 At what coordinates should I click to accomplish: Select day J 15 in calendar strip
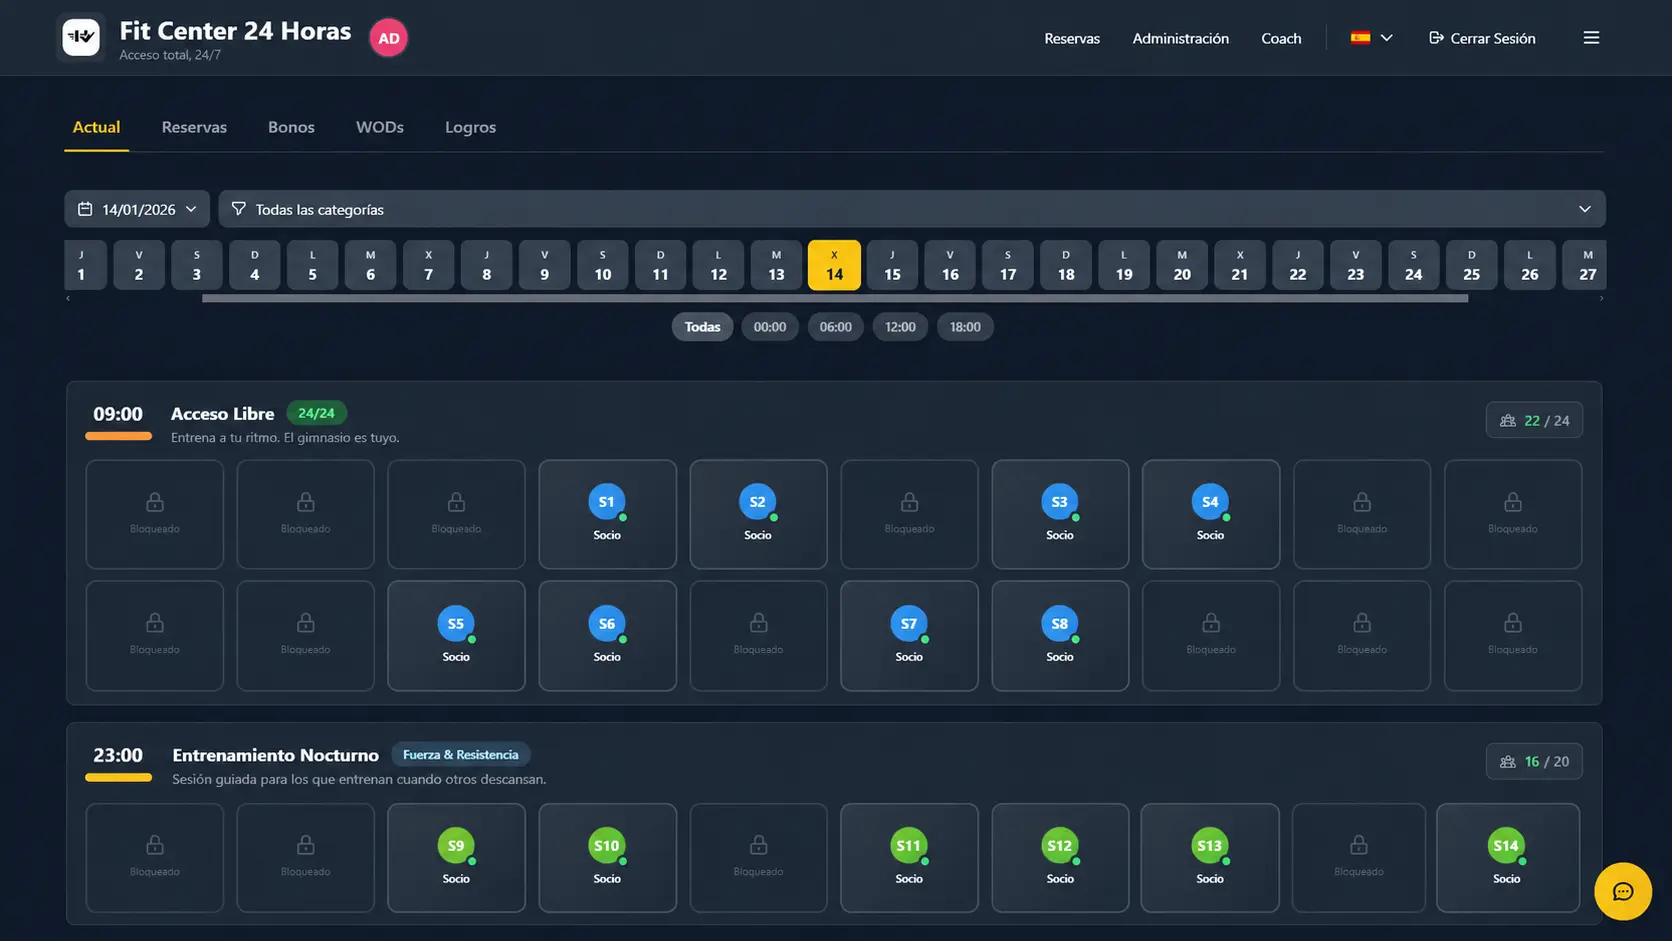pos(892,265)
